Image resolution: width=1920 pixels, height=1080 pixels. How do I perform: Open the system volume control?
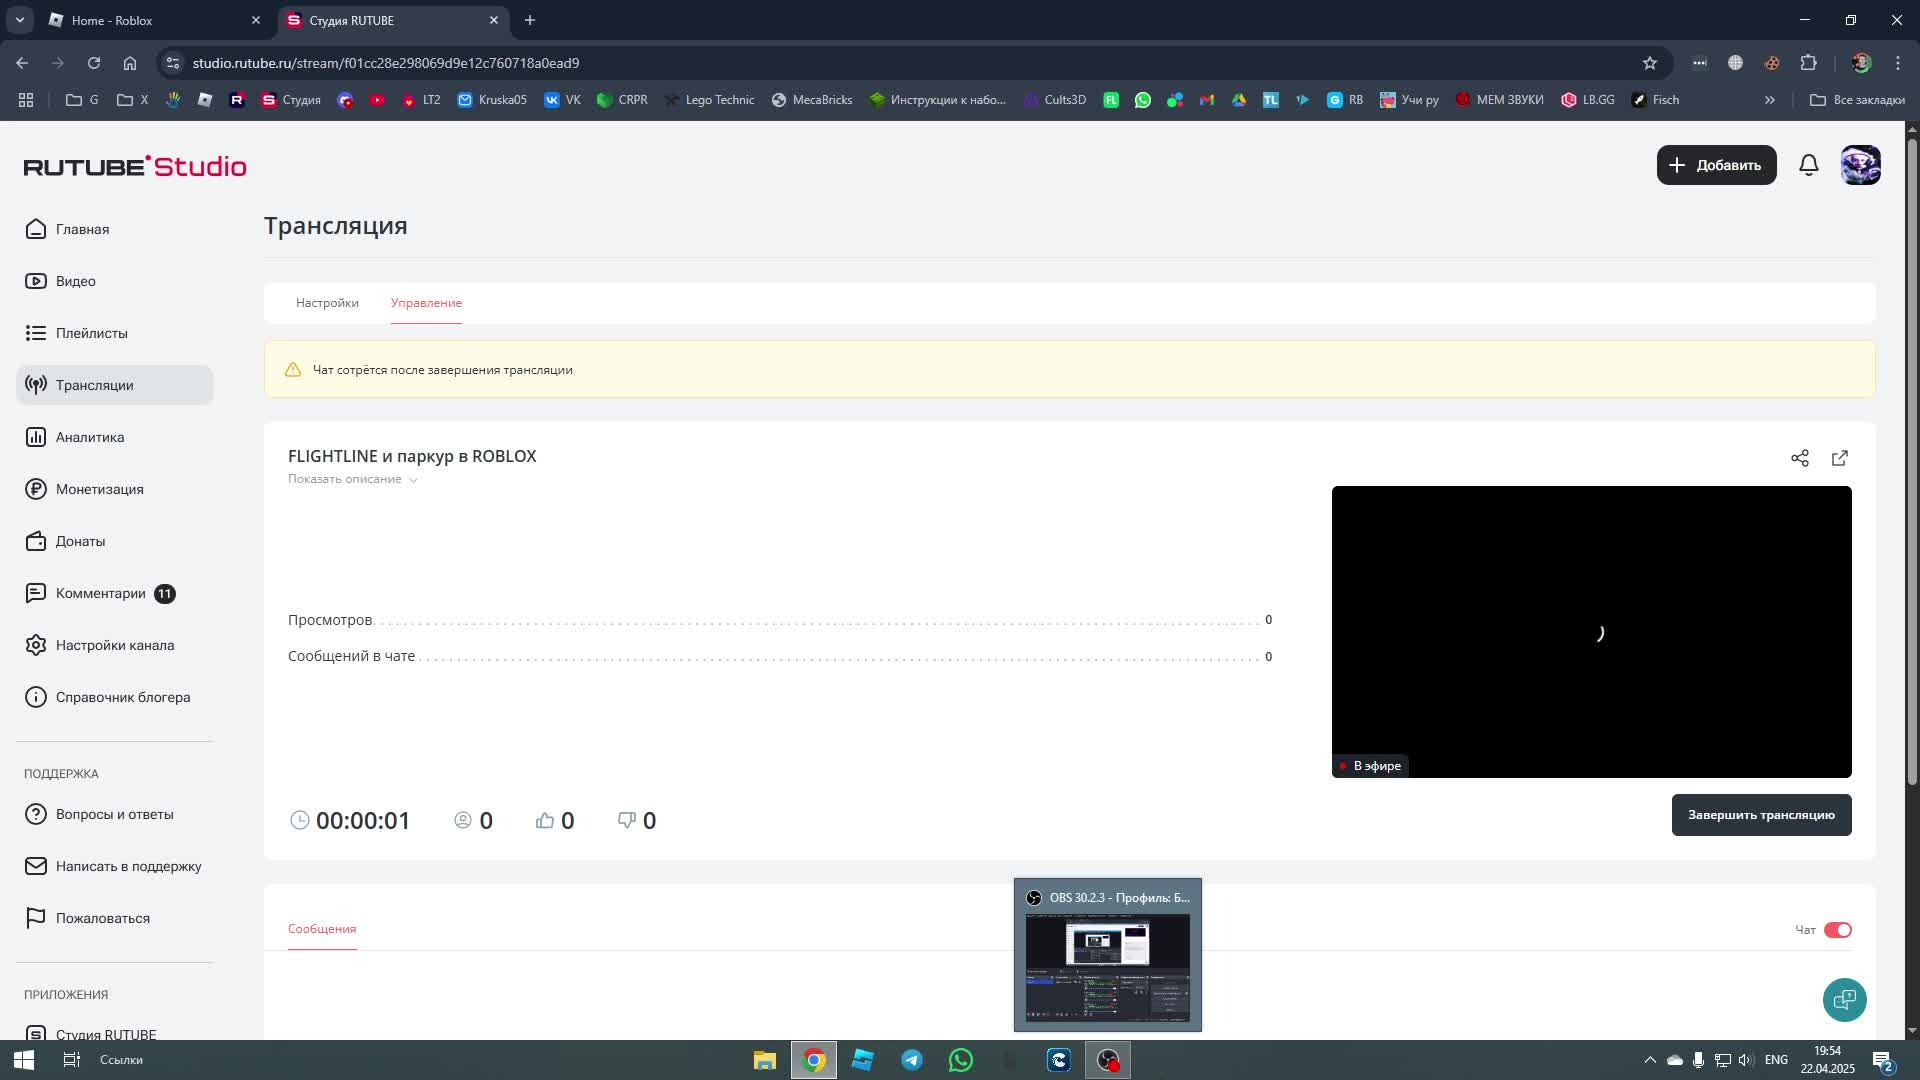coord(1746,1060)
